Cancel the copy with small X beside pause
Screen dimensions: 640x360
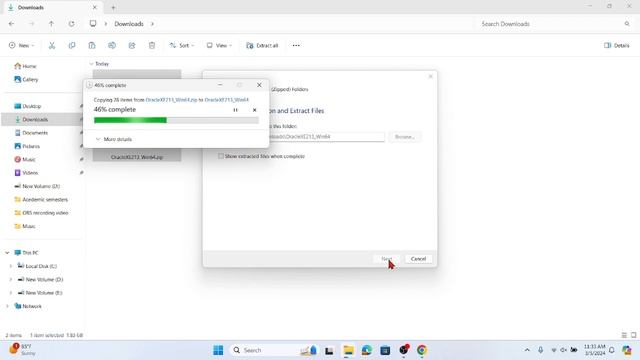pos(254,110)
